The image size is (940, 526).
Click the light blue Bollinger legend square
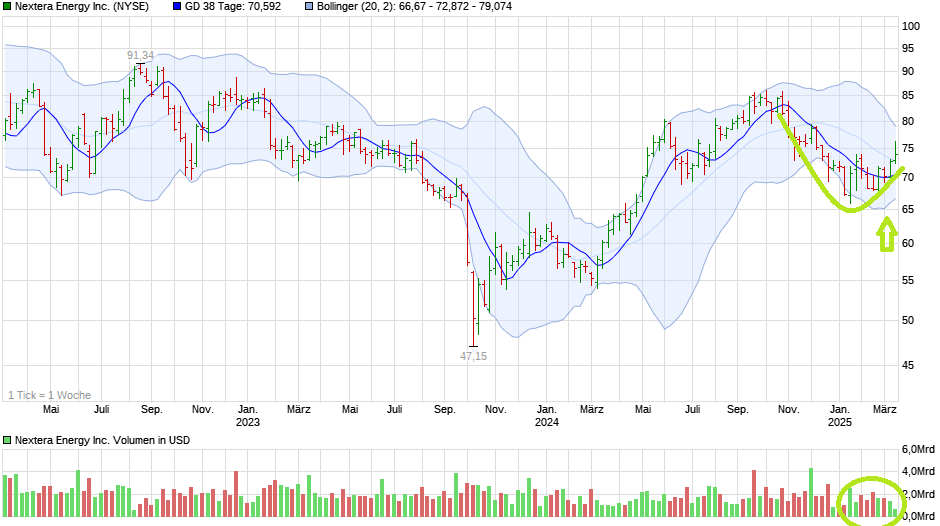tap(309, 6)
